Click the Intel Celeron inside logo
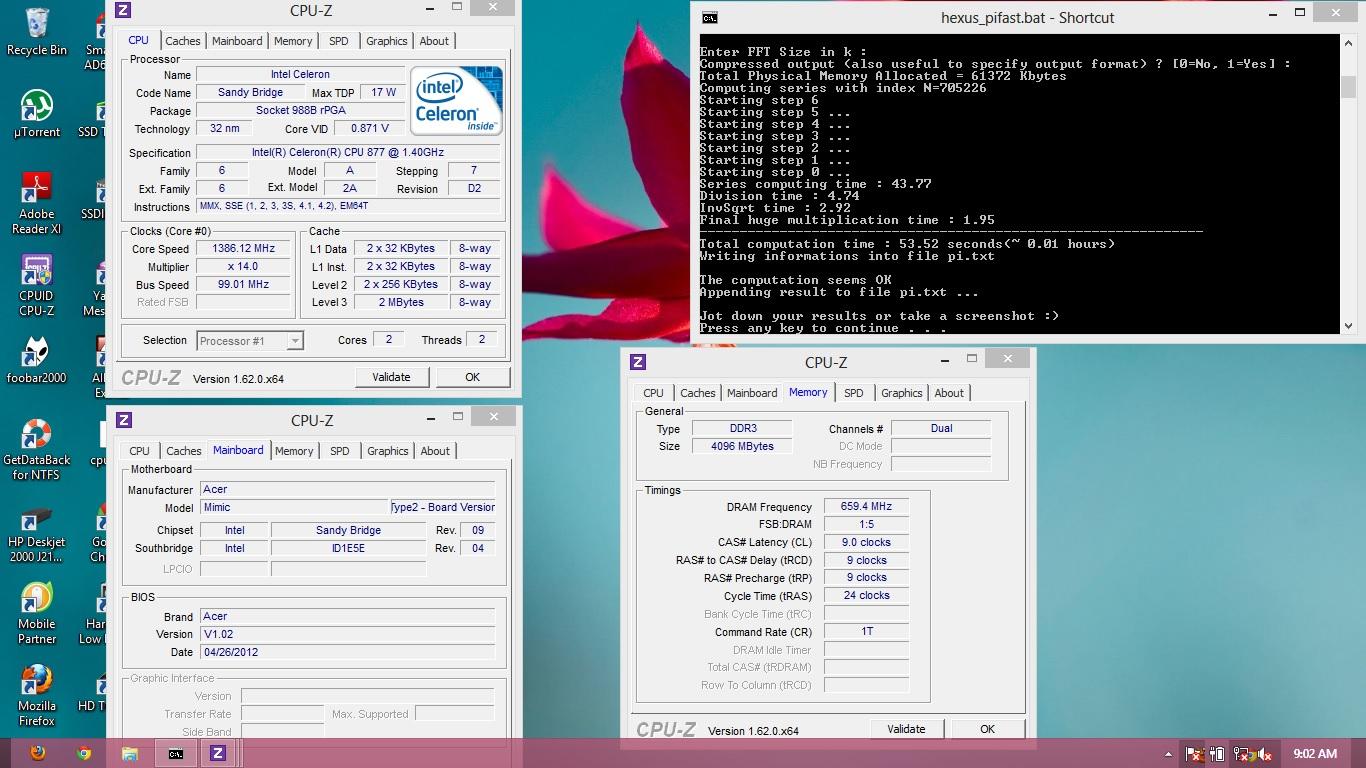 tap(456, 101)
